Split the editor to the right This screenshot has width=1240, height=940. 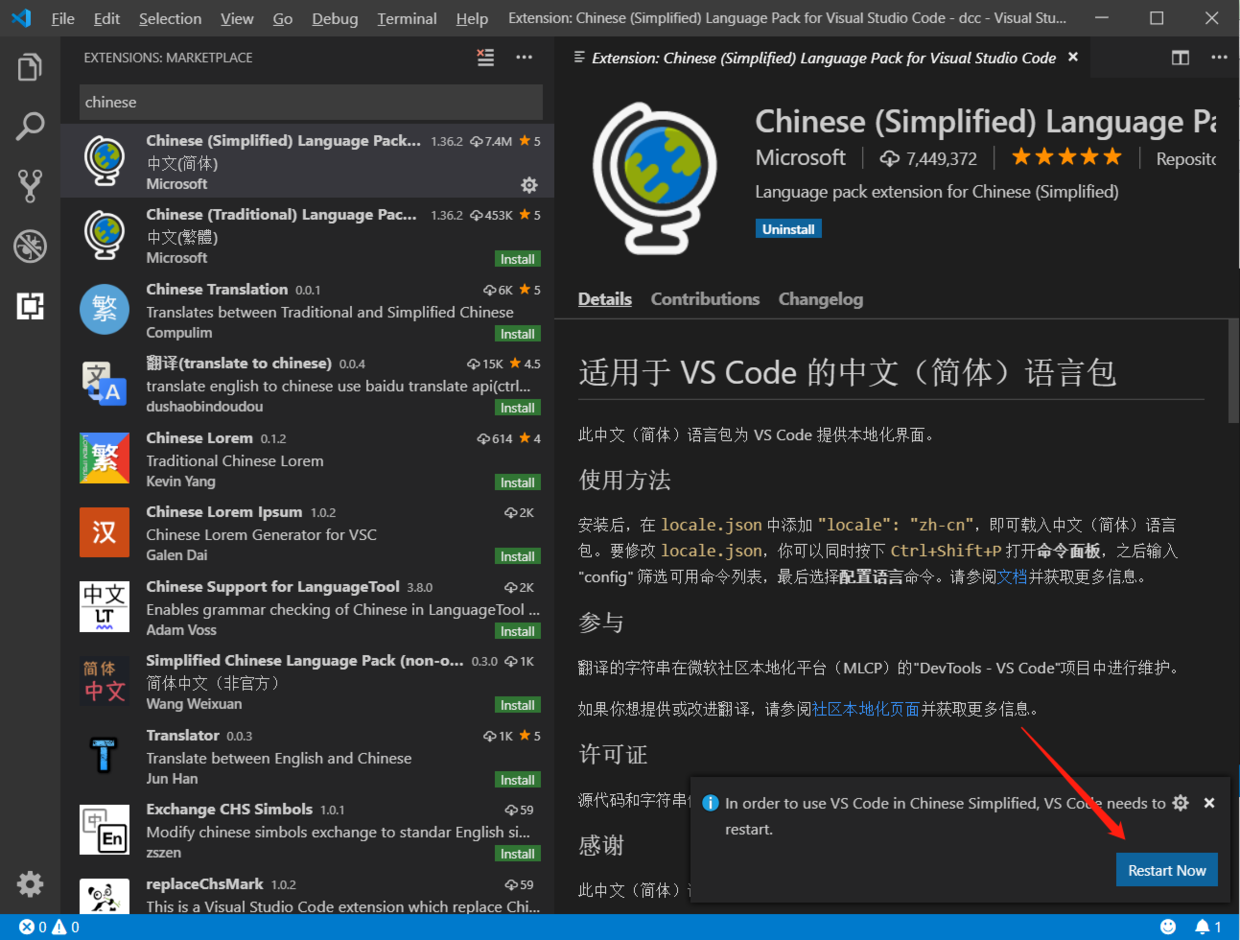(x=1180, y=58)
